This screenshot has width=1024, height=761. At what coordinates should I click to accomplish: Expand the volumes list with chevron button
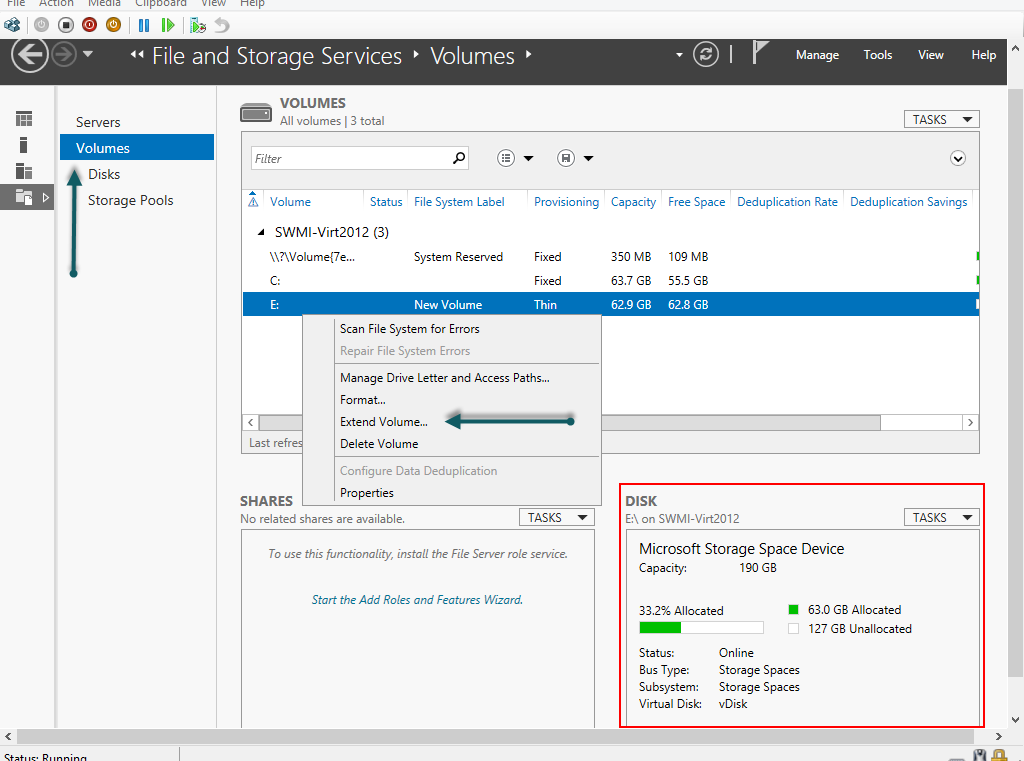coord(958,159)
